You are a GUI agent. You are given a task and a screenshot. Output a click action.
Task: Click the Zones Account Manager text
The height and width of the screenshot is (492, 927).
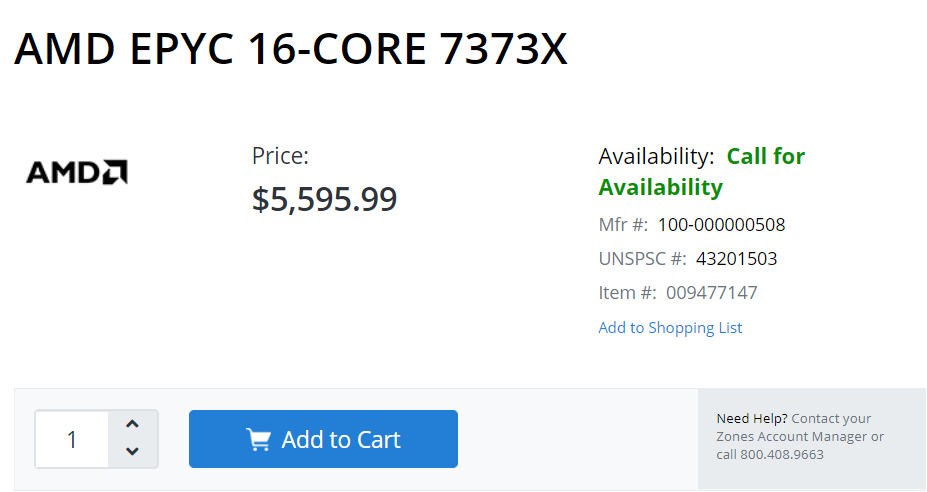[x=792, y=436]
